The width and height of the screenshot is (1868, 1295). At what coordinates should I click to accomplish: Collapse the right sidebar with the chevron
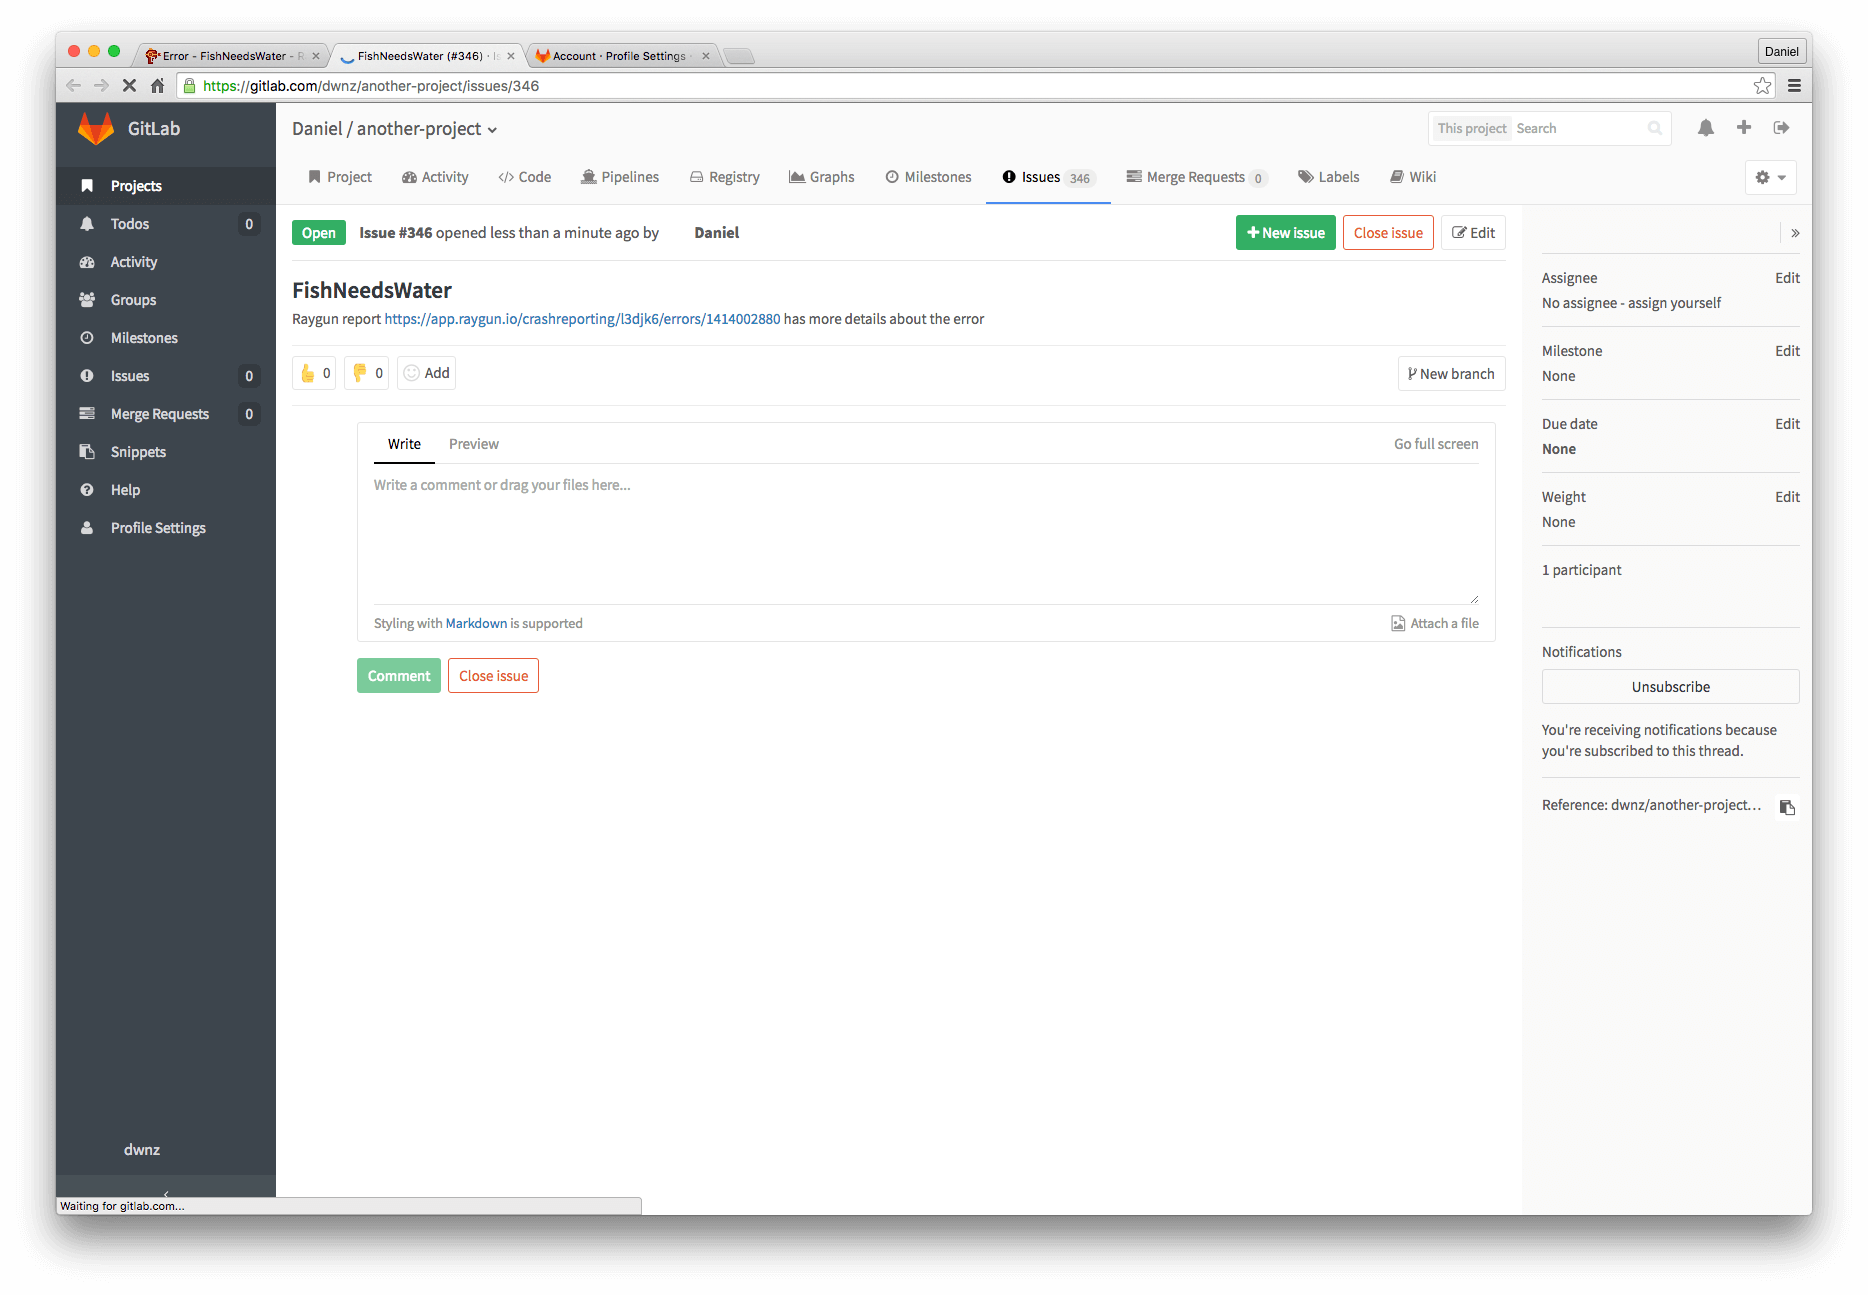(x=1795, y=232)
